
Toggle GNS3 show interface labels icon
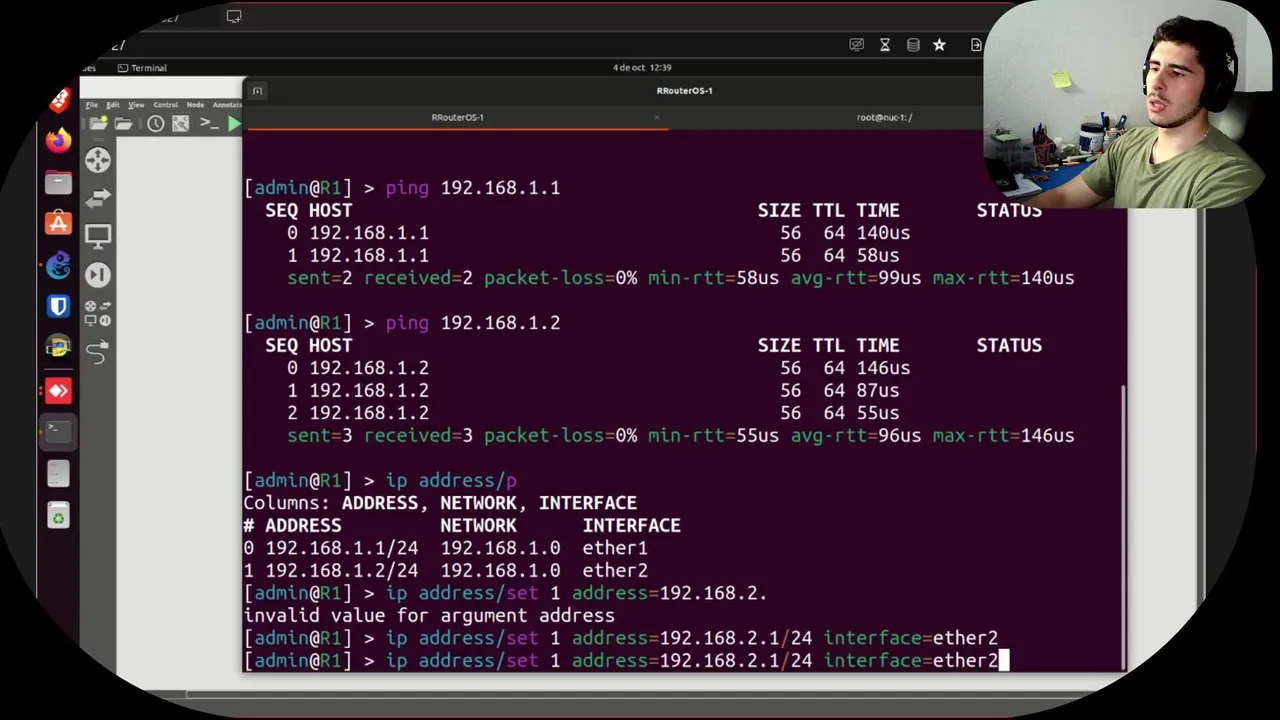(x=180, y=124)
